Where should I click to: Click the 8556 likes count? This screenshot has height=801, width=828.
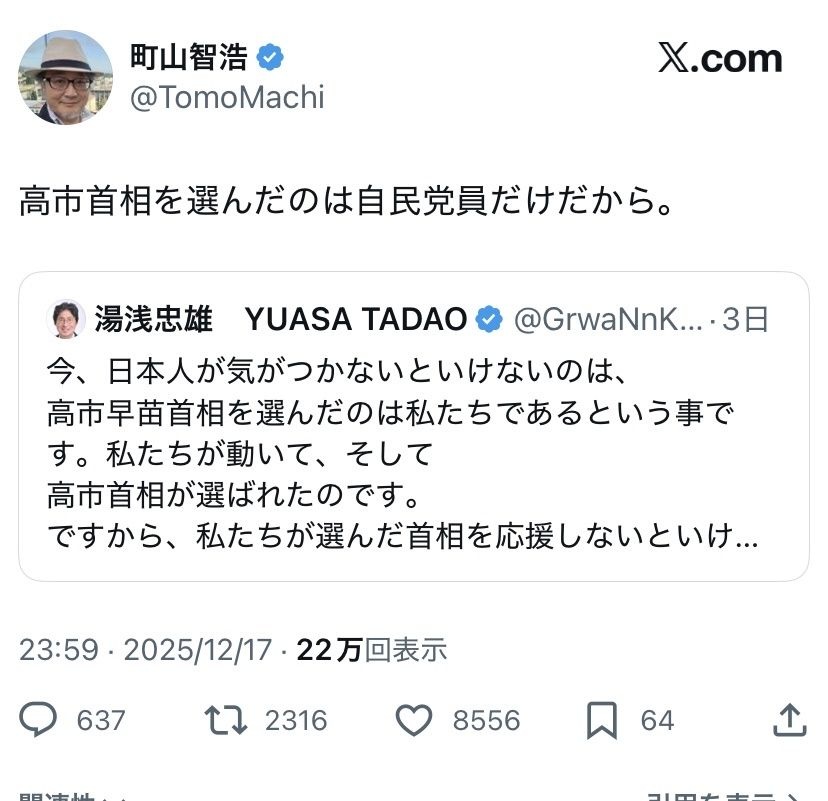coord(485,720)
